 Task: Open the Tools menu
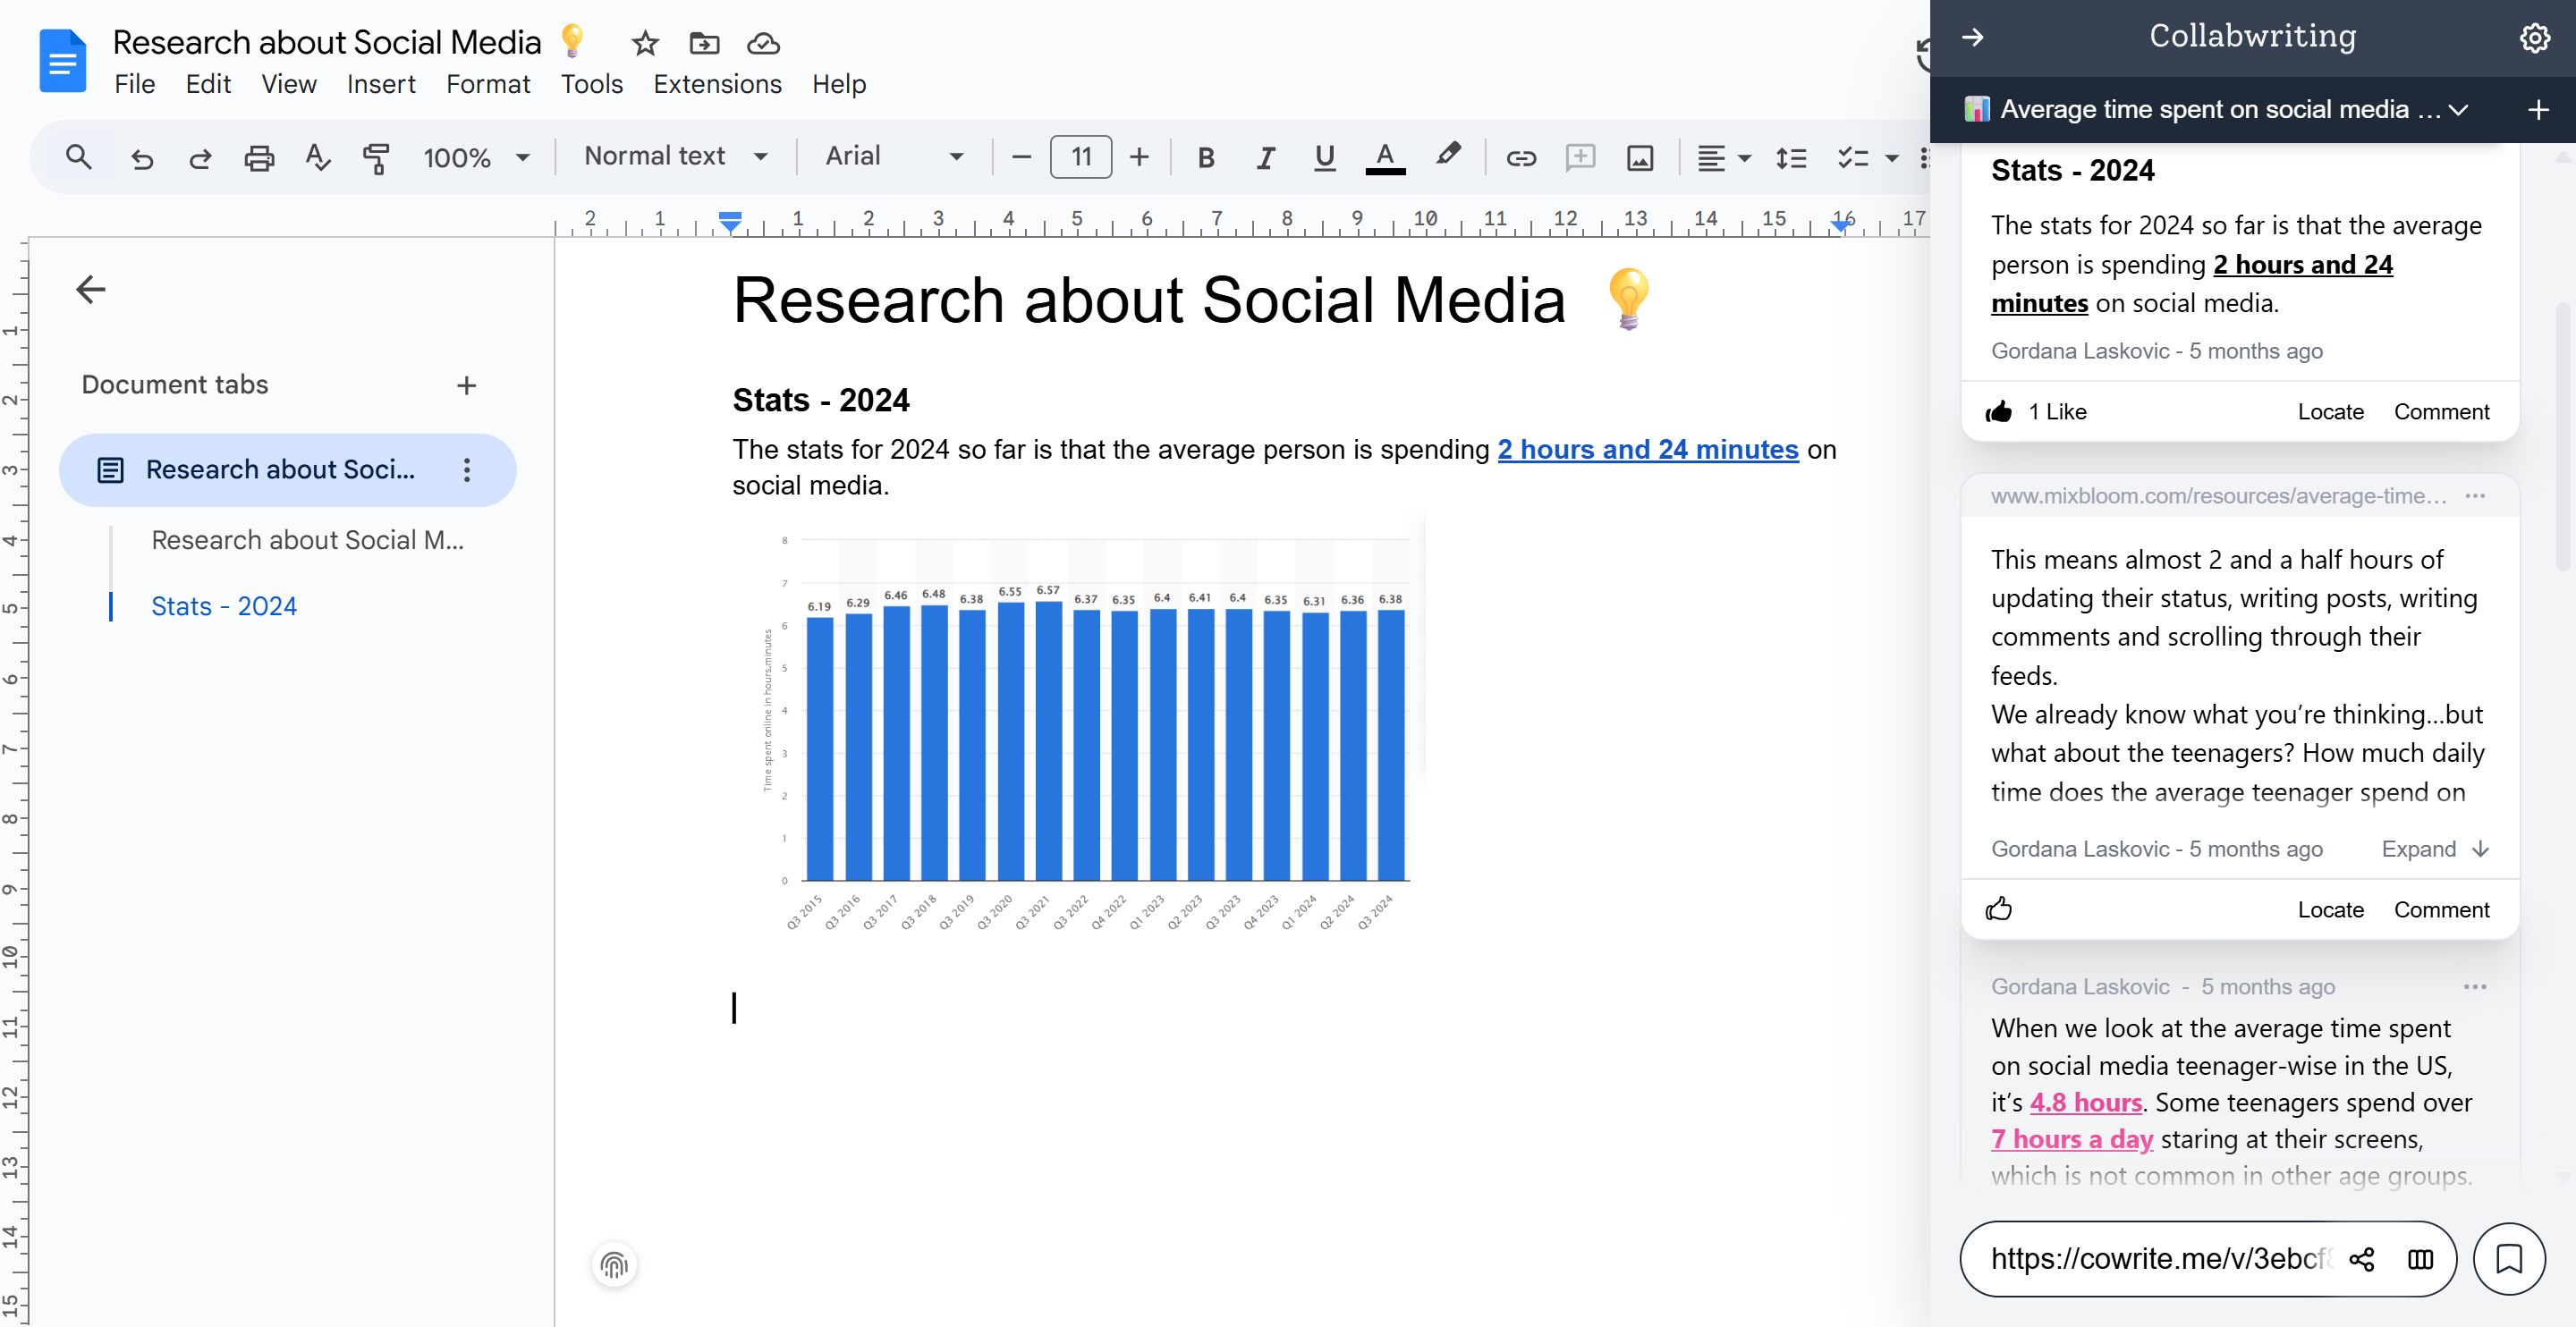pyautogui.click(x=592, y=84)
